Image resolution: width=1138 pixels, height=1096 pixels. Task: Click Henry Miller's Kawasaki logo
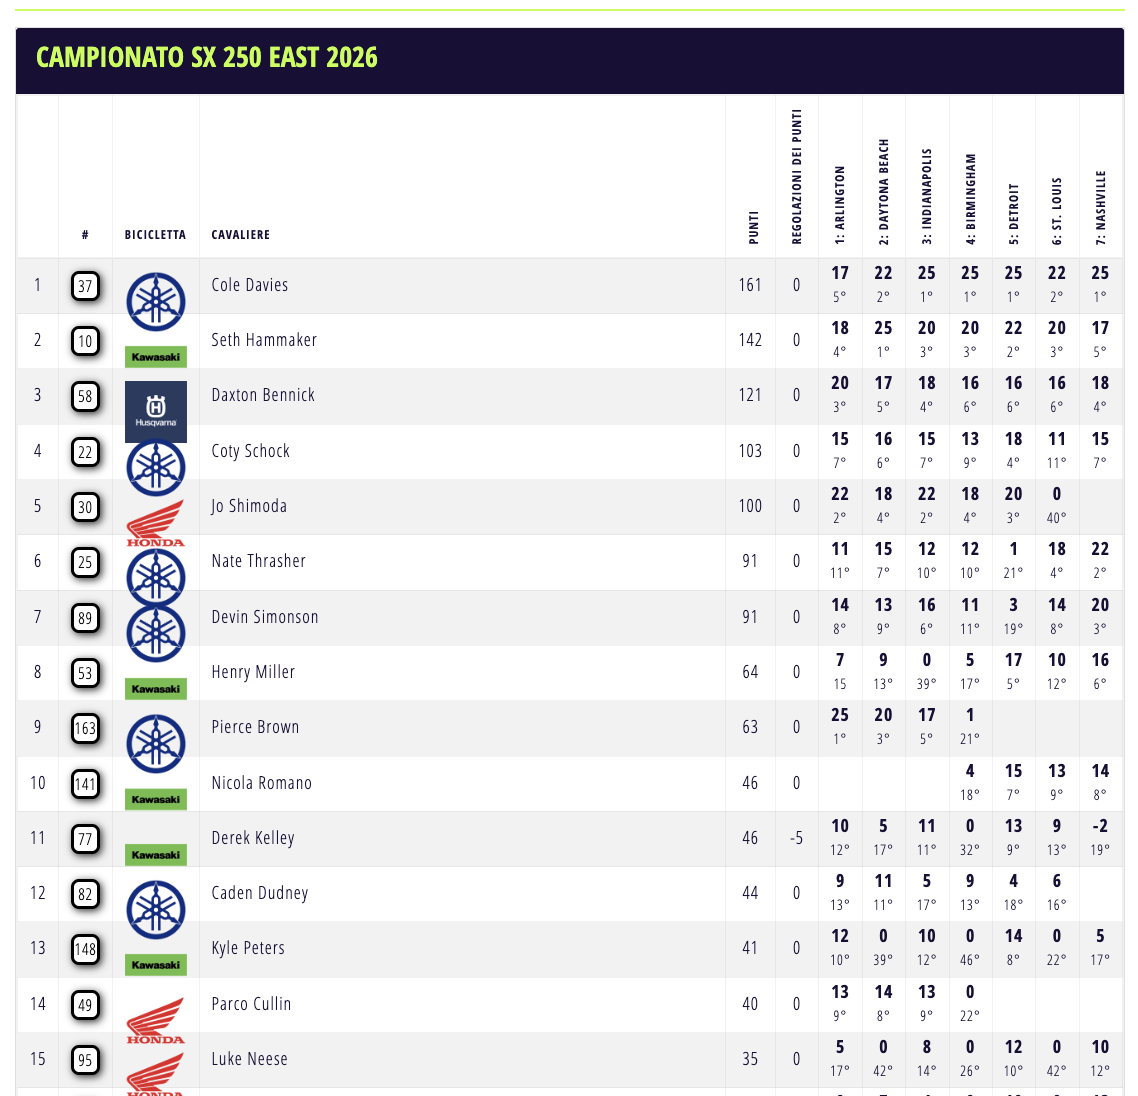(156, 689)
